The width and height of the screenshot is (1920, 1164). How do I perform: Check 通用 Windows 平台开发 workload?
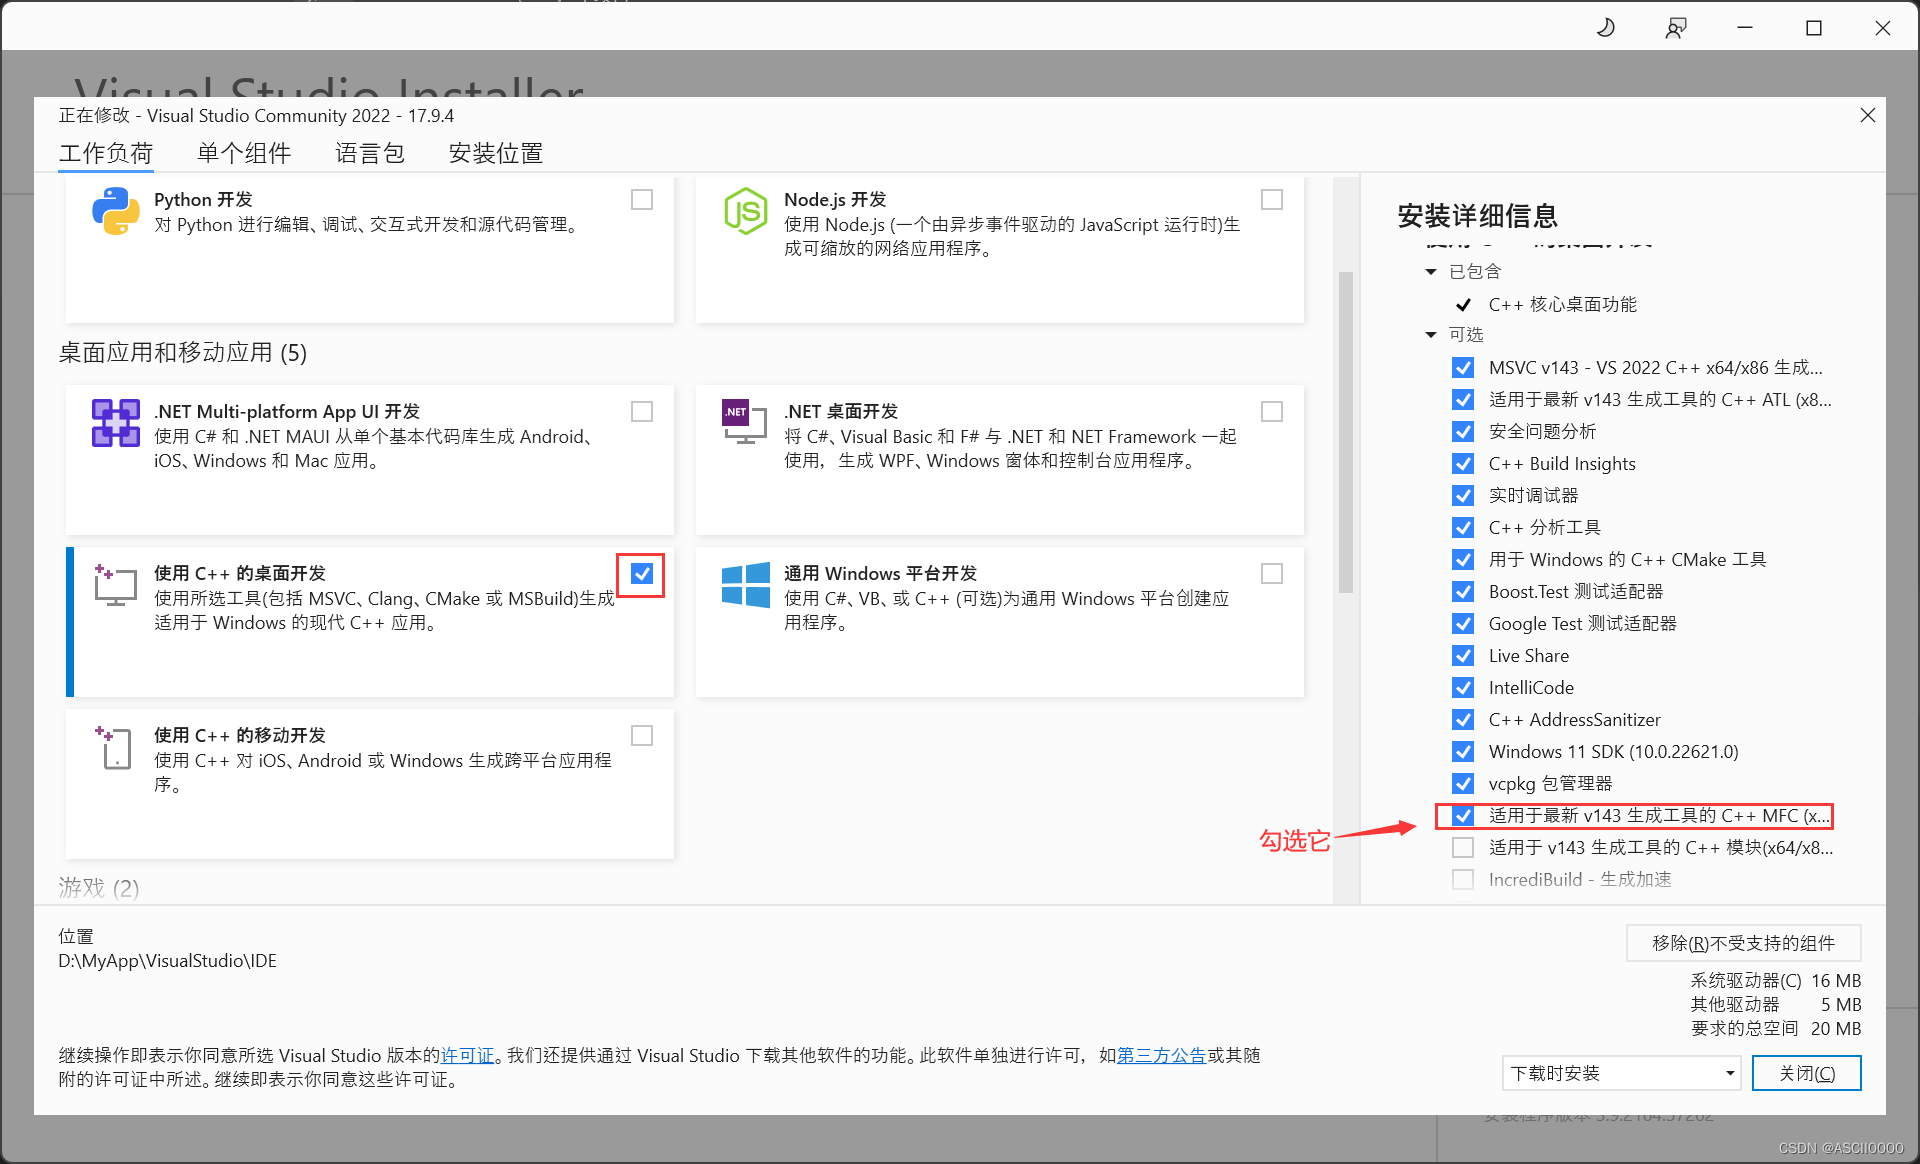click(x=1272, y=574)
